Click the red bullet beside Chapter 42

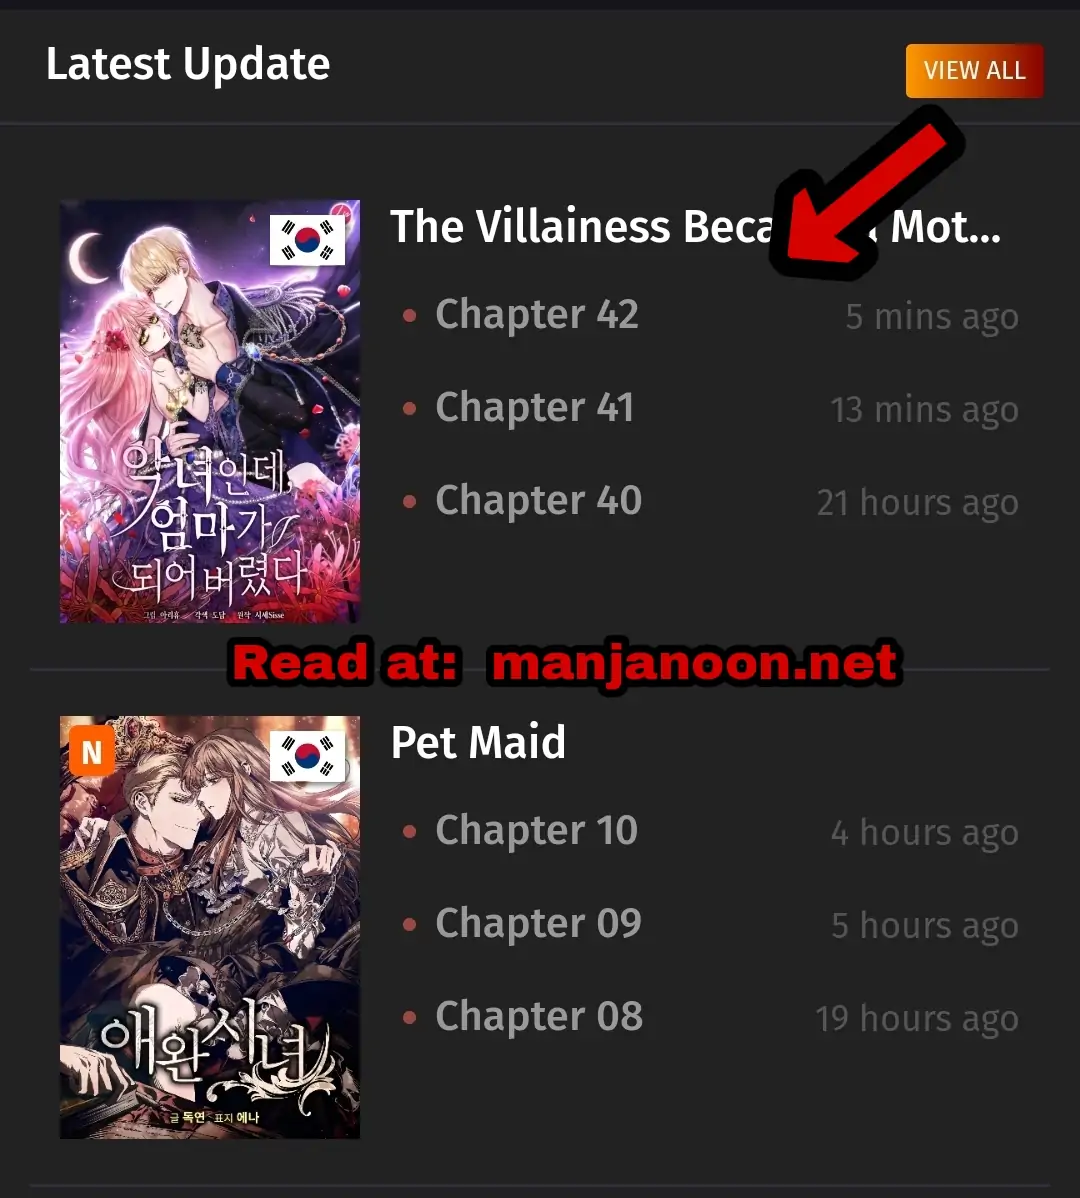pyautogui.click(x=409, y=315)
